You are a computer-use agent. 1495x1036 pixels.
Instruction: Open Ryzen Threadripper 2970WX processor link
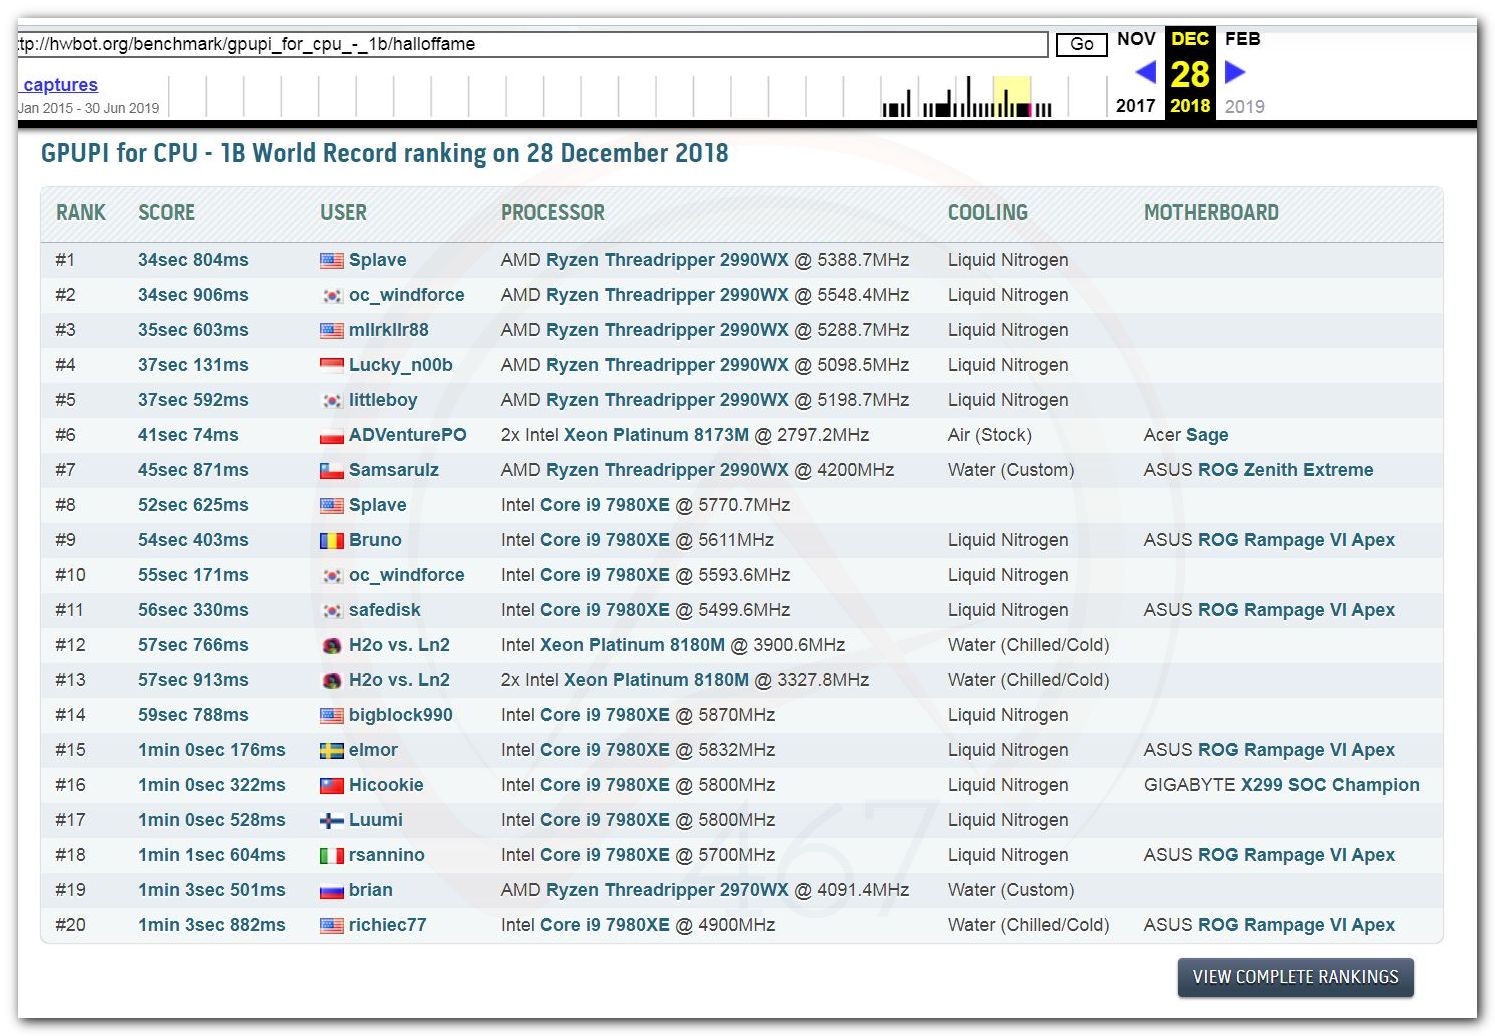pos(667,890)
